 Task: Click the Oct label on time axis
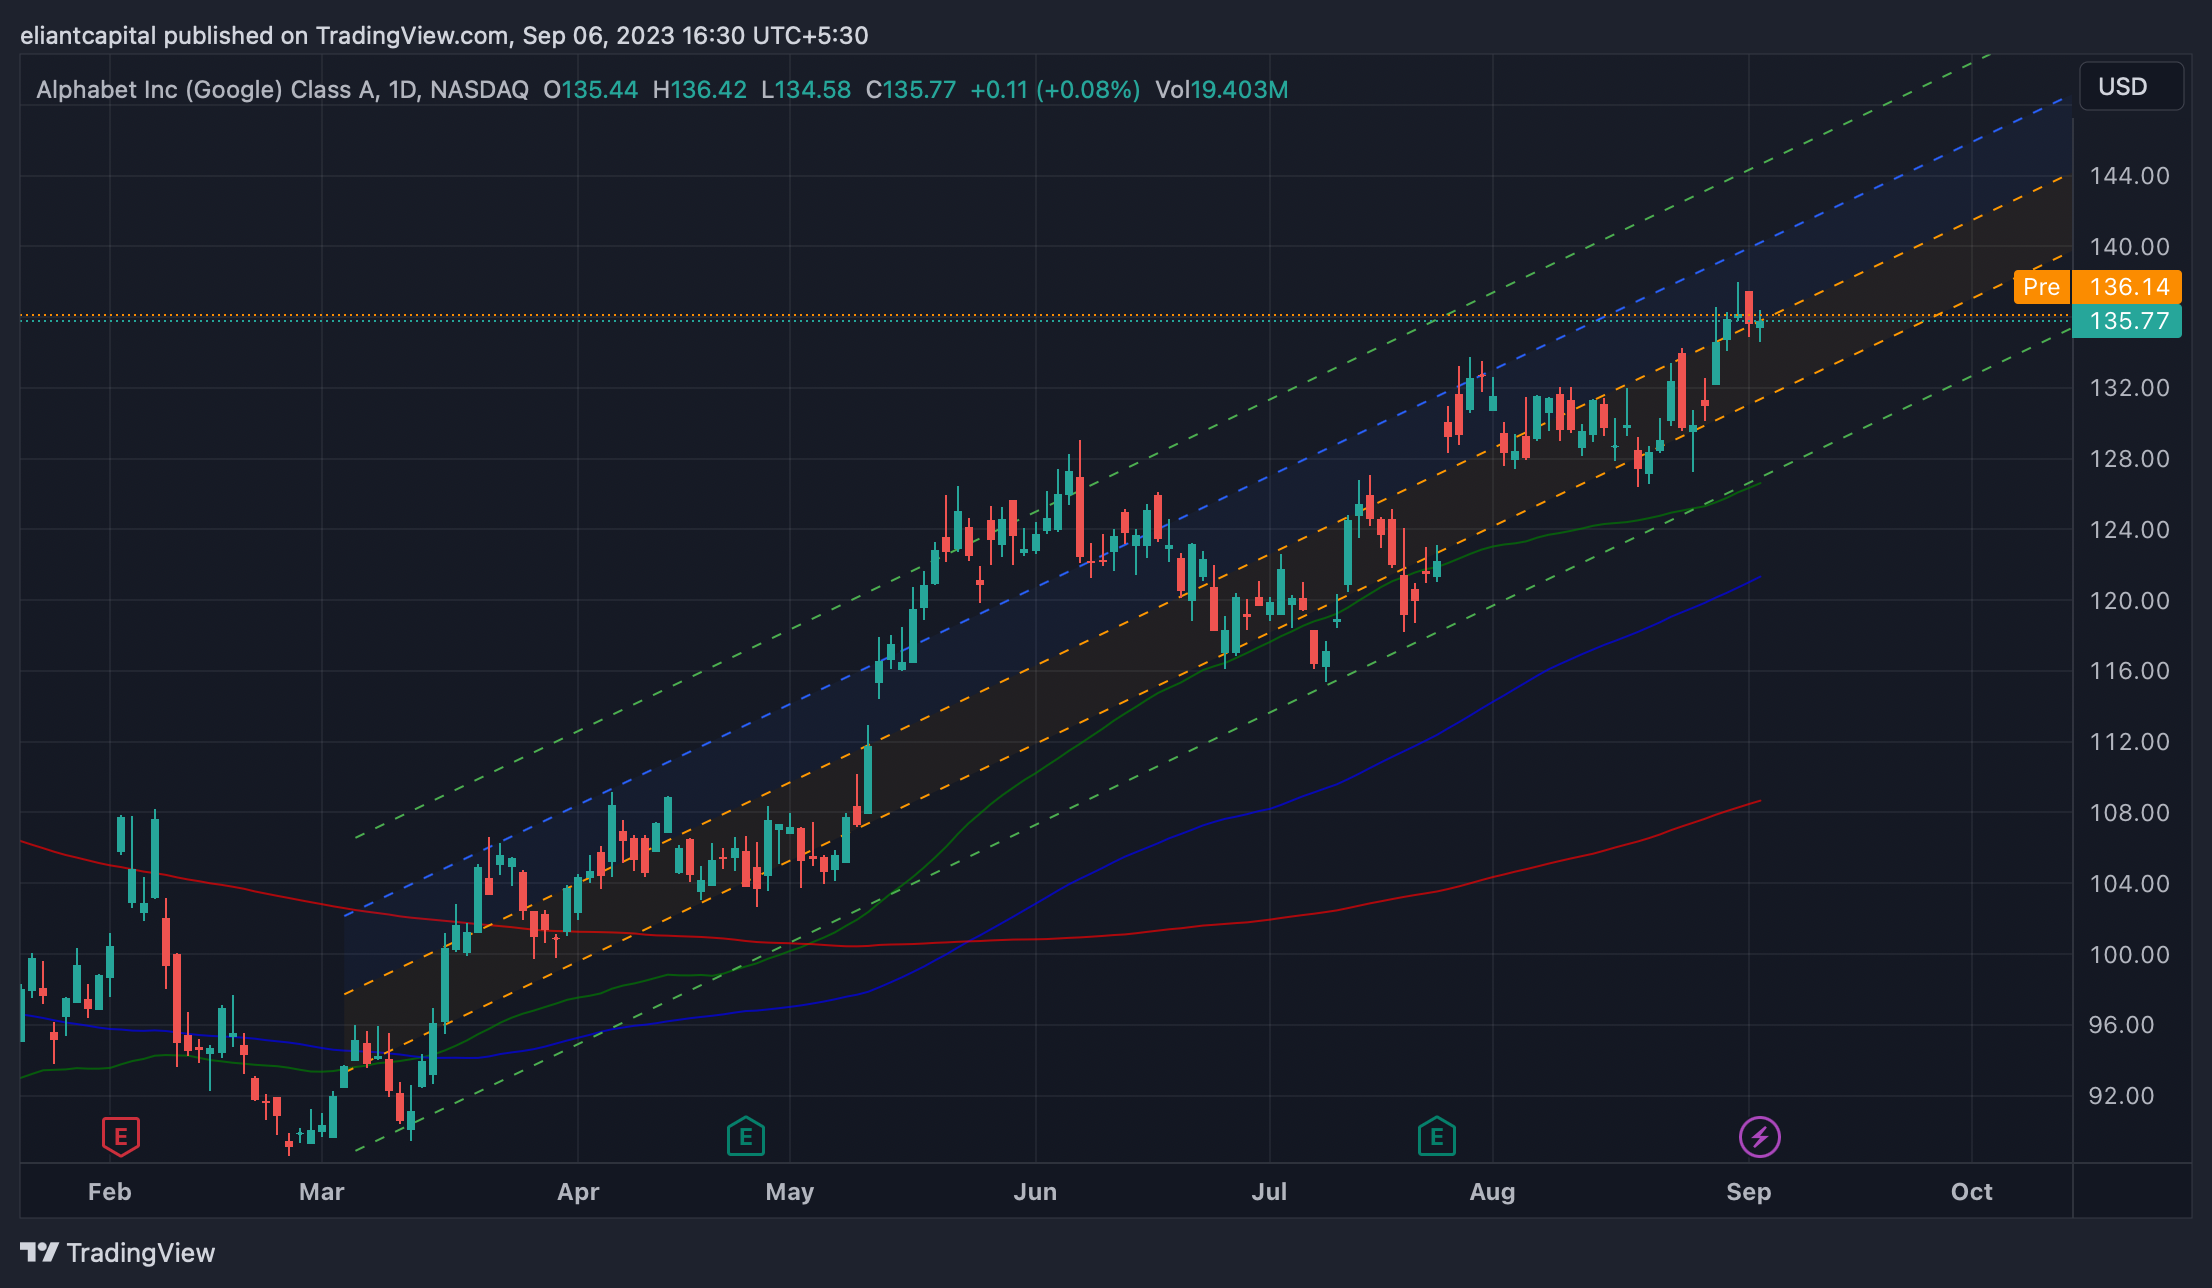tap(1971, 1192)
